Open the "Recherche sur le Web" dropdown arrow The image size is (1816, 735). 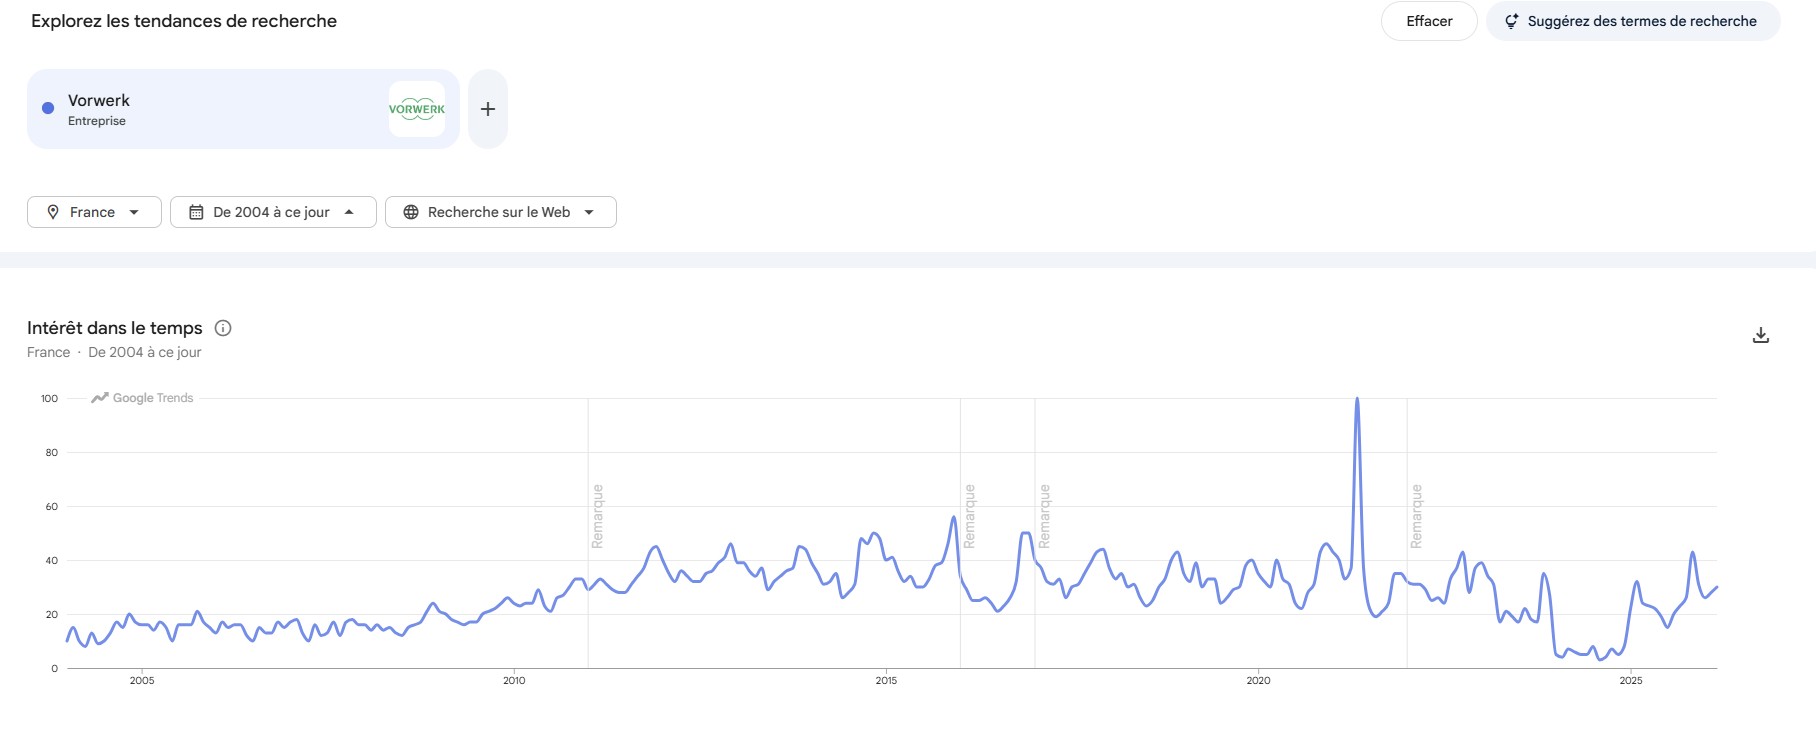[589, 212]
